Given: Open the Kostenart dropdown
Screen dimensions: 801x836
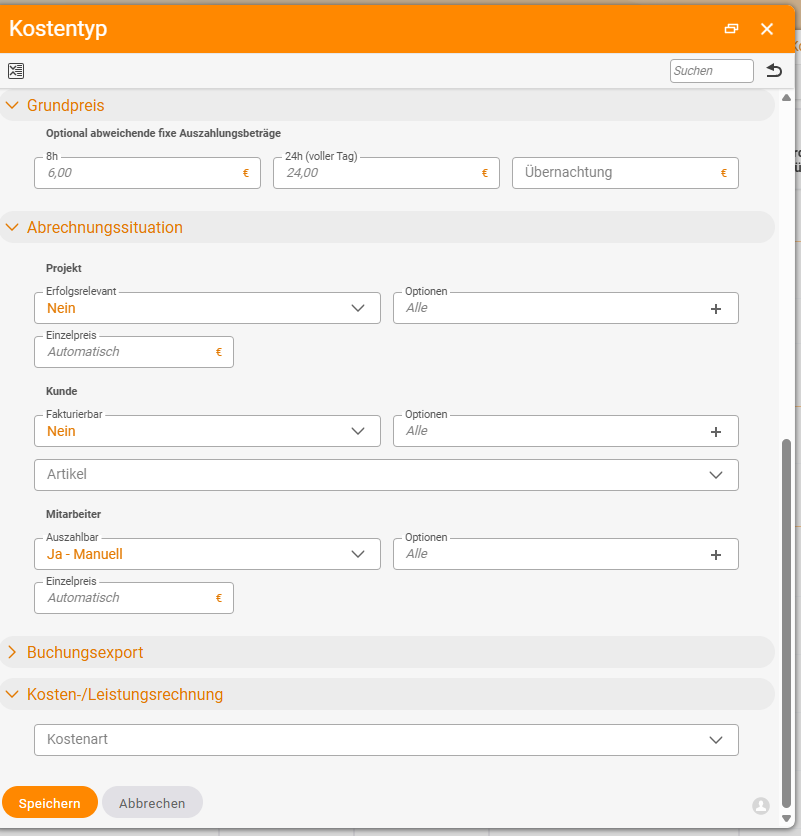Looking at the screenshot, I should point(386,740).
